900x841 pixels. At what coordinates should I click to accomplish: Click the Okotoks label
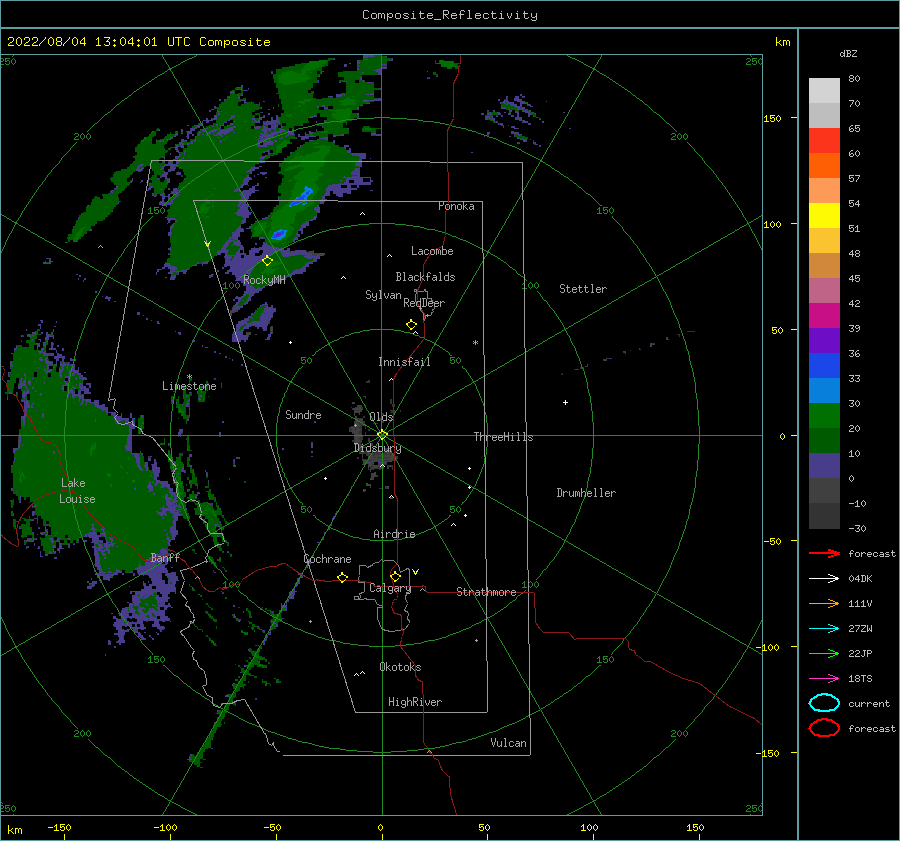click(x=400, y=667)
